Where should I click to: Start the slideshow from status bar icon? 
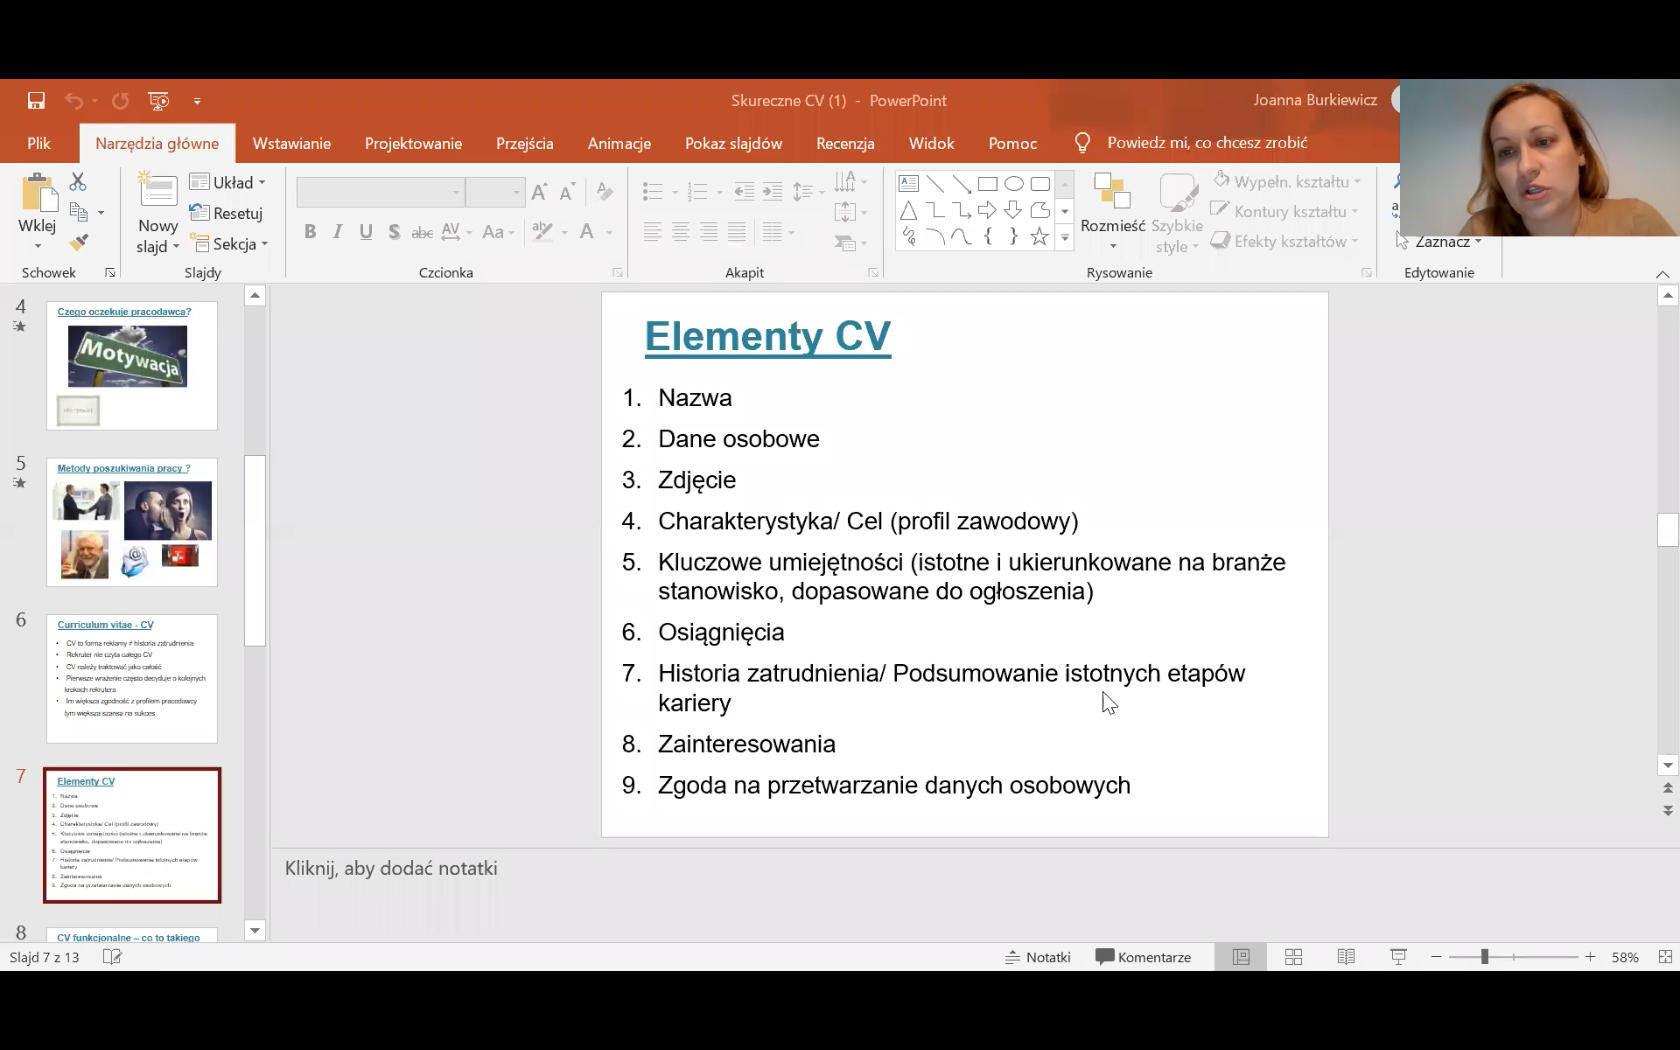point(1399,957)
